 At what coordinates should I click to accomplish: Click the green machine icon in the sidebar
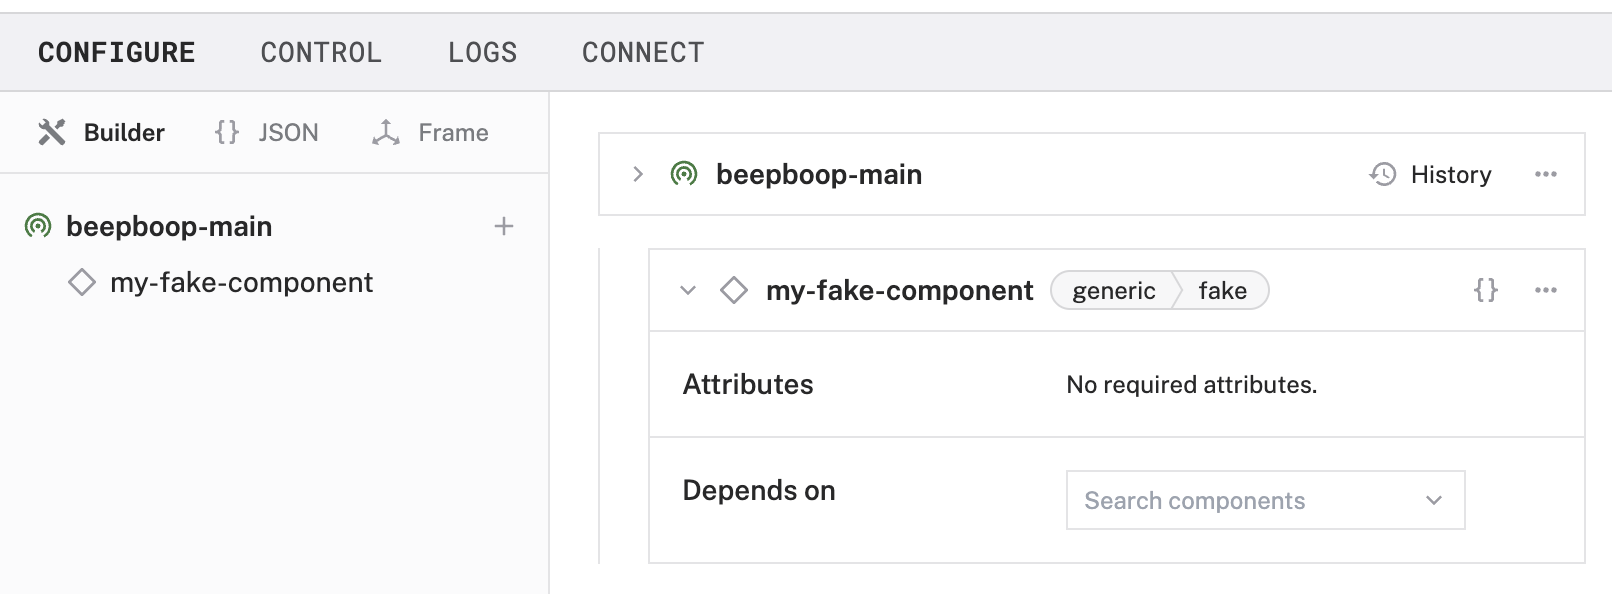point(38,227)
